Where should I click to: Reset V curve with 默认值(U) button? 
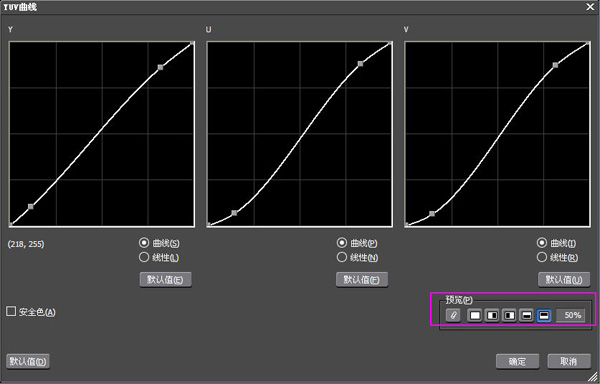tap(564, 280)
